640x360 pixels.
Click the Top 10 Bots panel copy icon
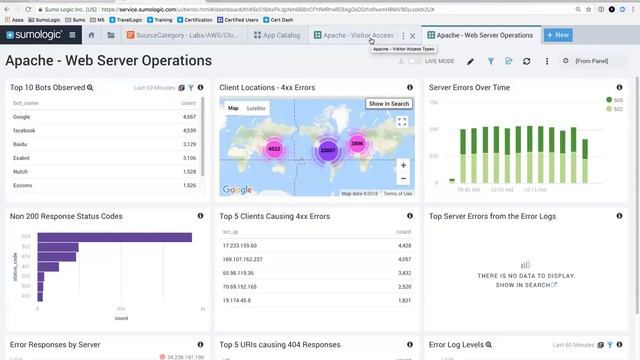point(181,88)
